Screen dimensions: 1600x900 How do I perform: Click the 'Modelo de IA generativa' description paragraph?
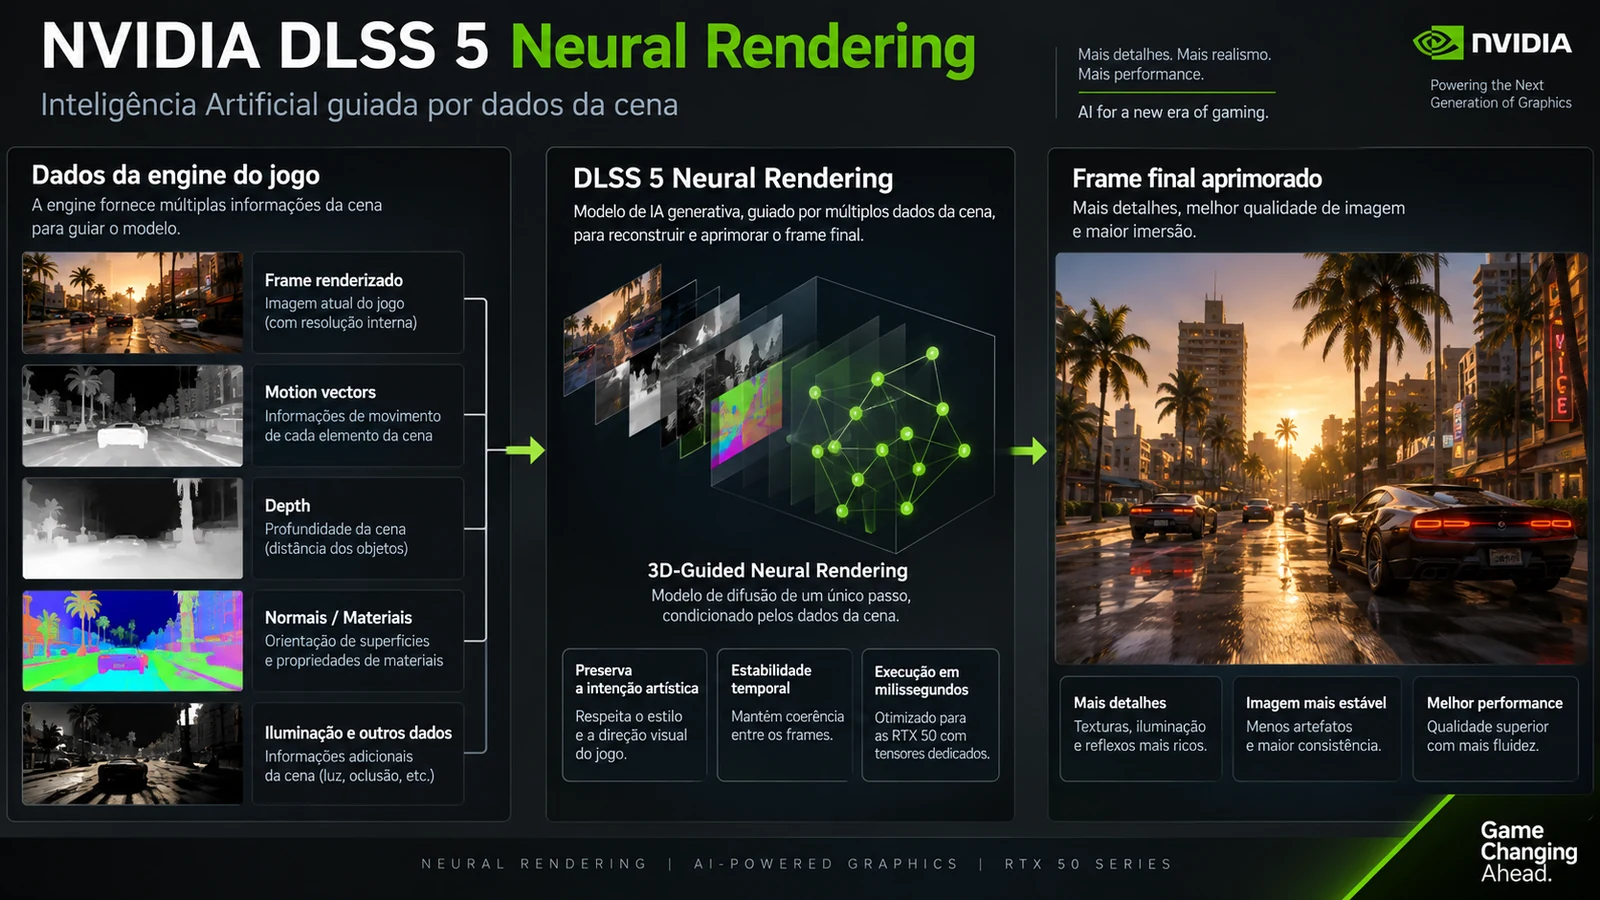pos(784,223)
